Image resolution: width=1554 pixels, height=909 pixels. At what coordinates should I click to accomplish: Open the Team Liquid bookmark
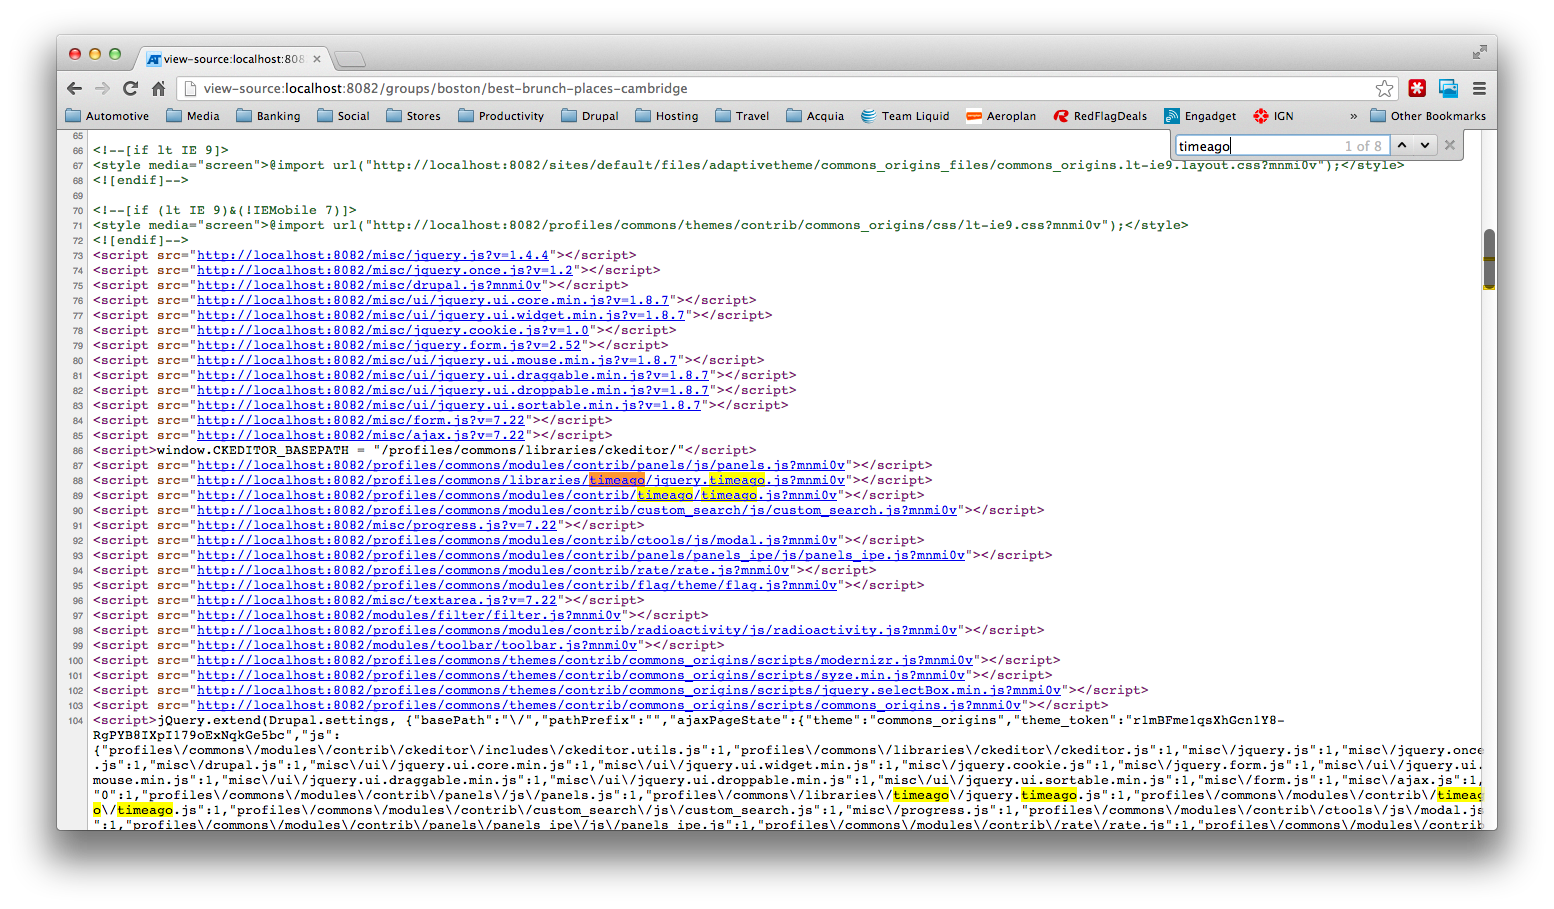[x=905, y=116]
